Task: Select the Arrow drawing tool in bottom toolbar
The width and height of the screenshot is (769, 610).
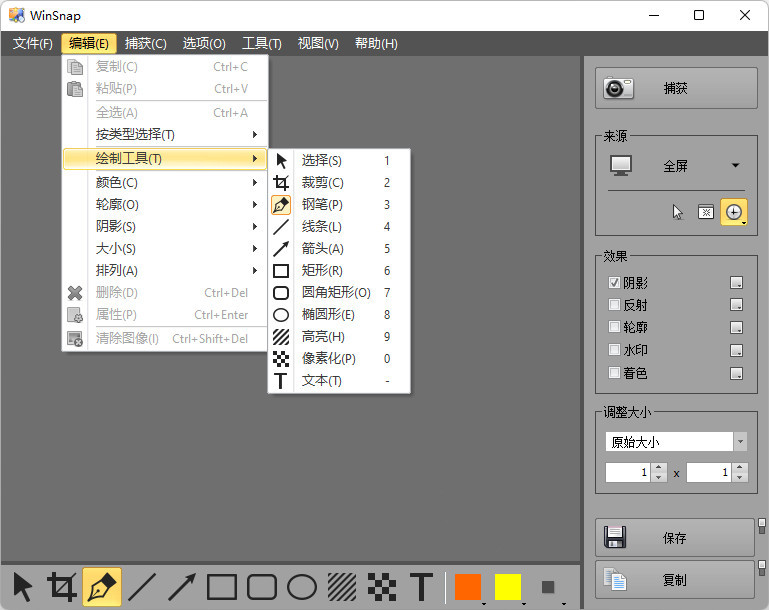Action: tap(181, 587)
